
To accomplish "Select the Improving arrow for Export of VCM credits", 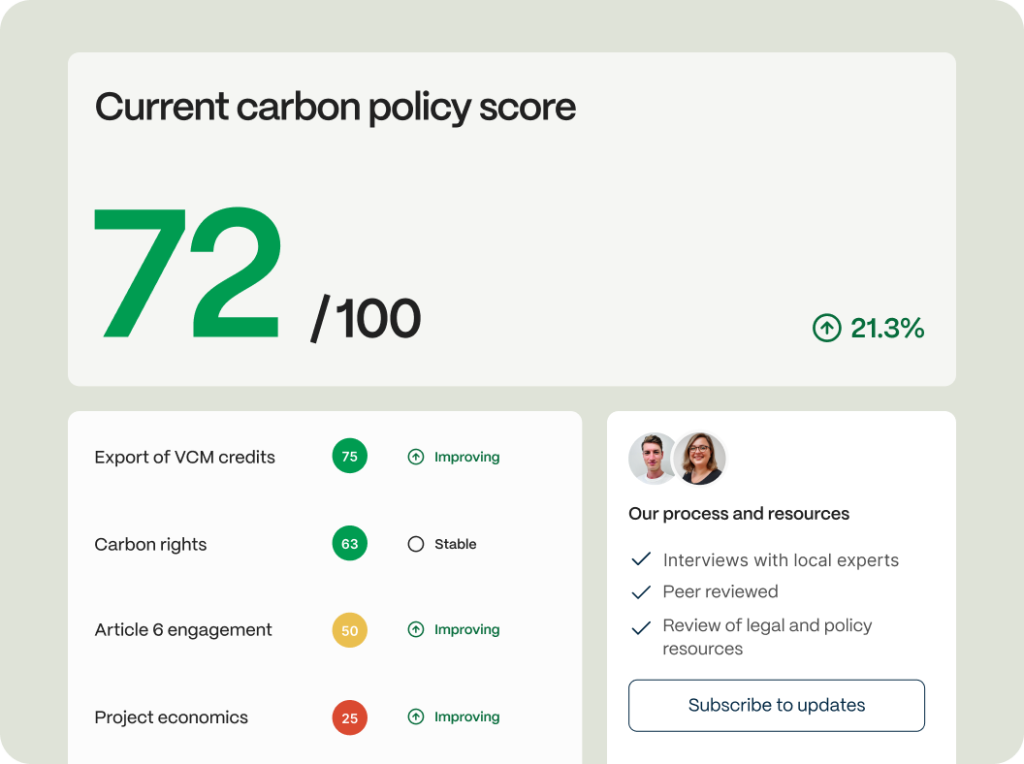I will point(416,457).
